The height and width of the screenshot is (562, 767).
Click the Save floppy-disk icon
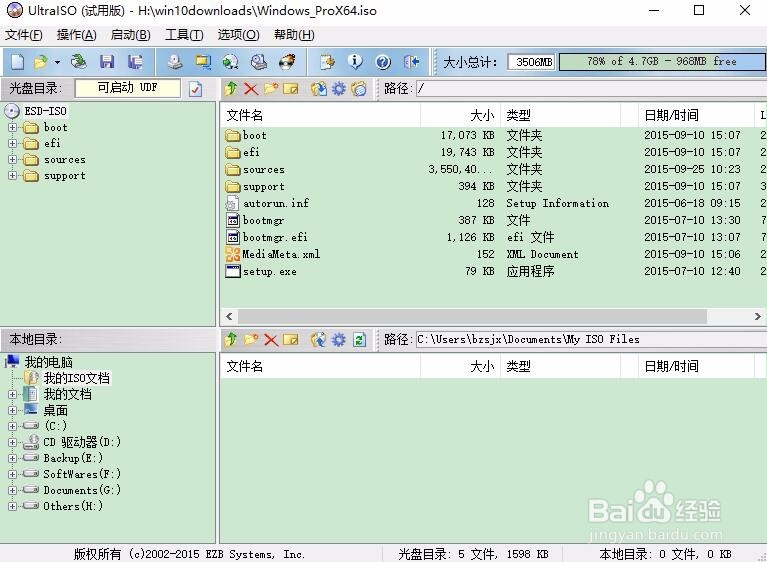pos(107,62)
